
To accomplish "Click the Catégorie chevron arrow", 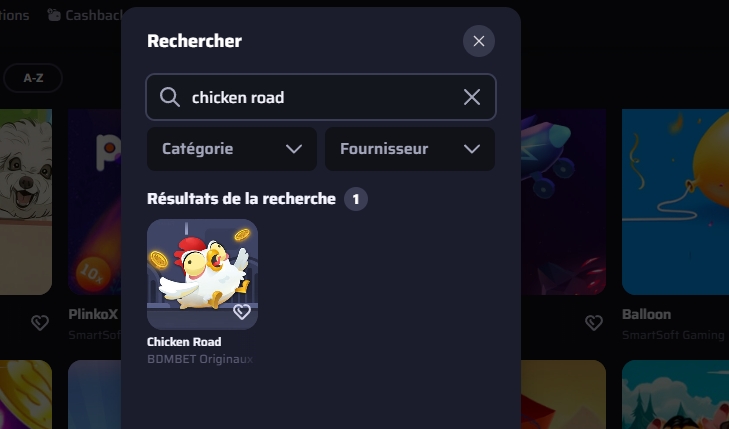I will click(294, 149).
